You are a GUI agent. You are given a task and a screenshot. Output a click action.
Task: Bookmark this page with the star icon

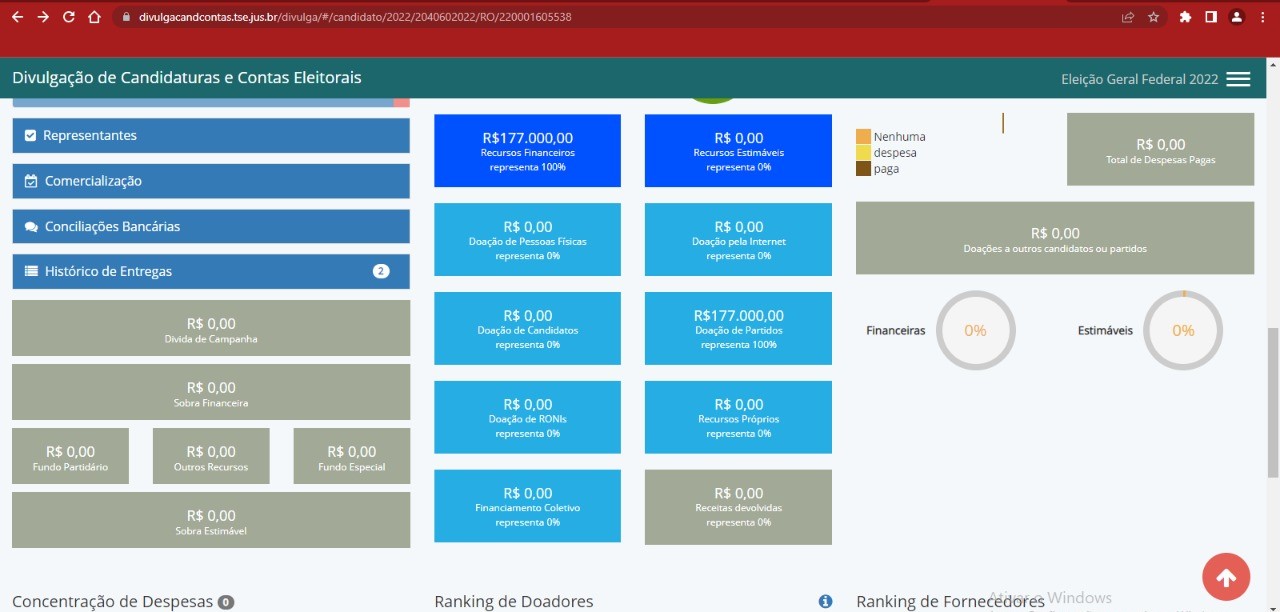[x=1153, y=17]
